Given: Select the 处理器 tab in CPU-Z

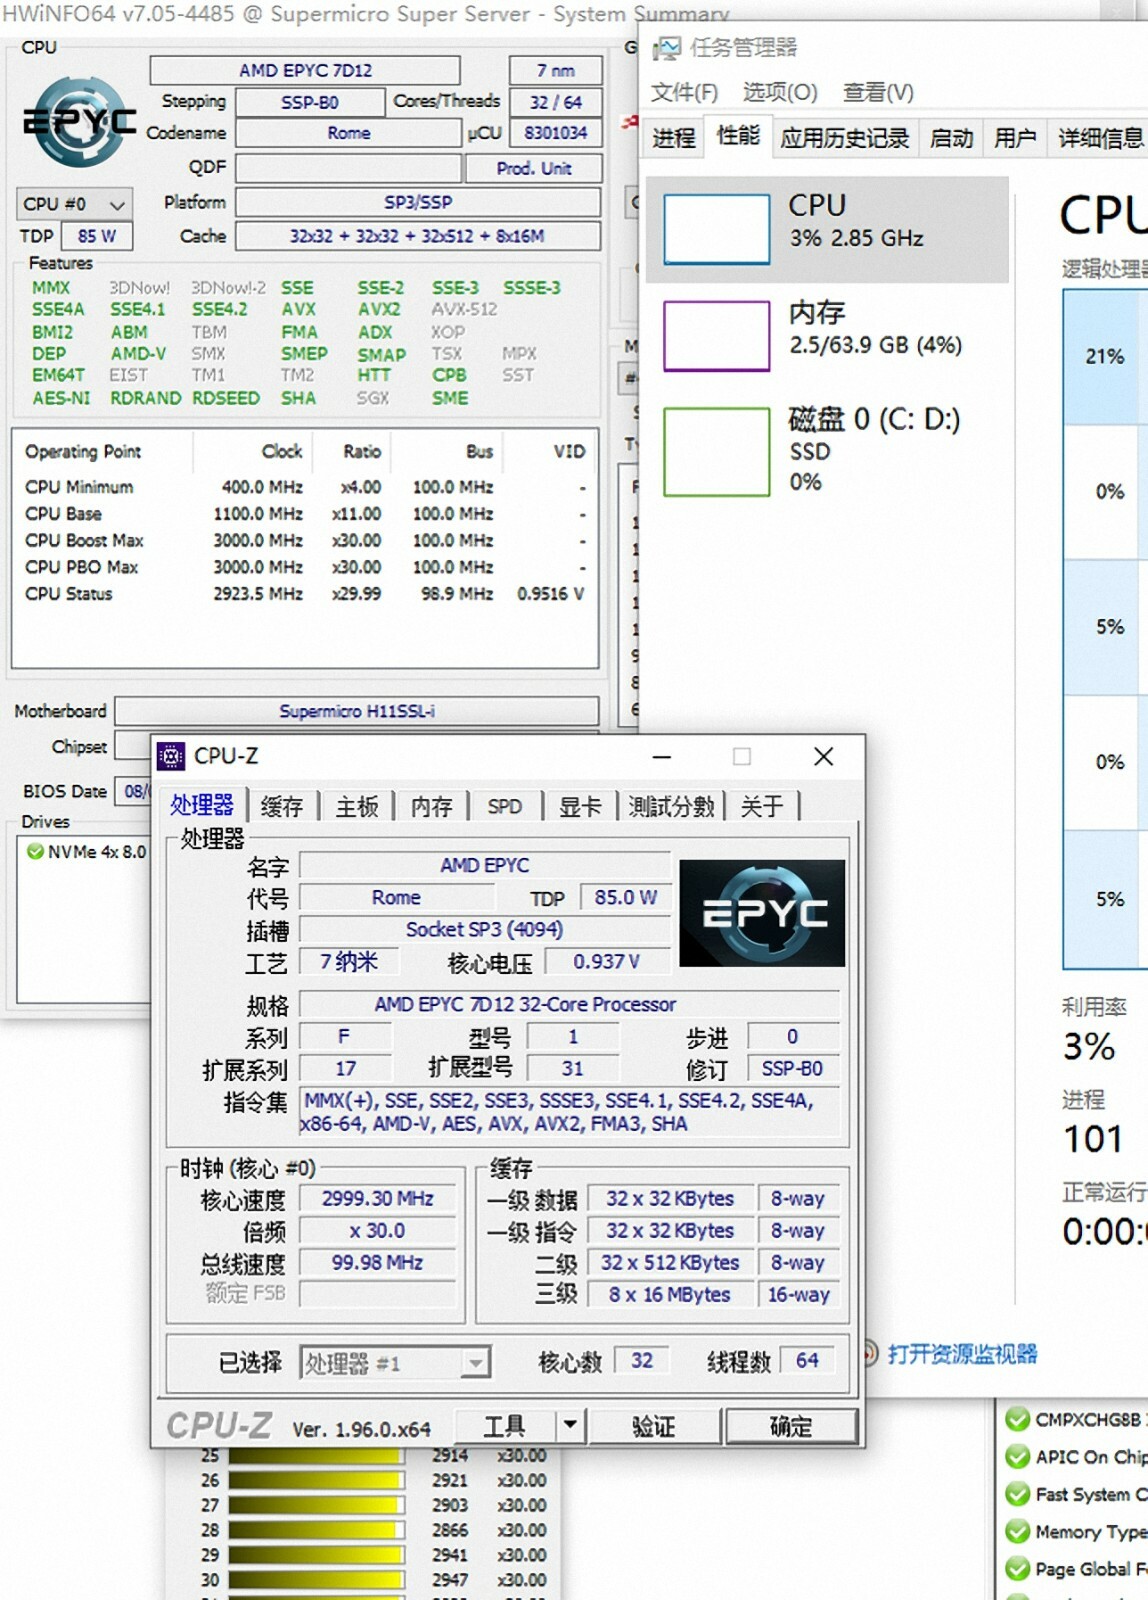Looking at the screenshot, I should (201, 805).
